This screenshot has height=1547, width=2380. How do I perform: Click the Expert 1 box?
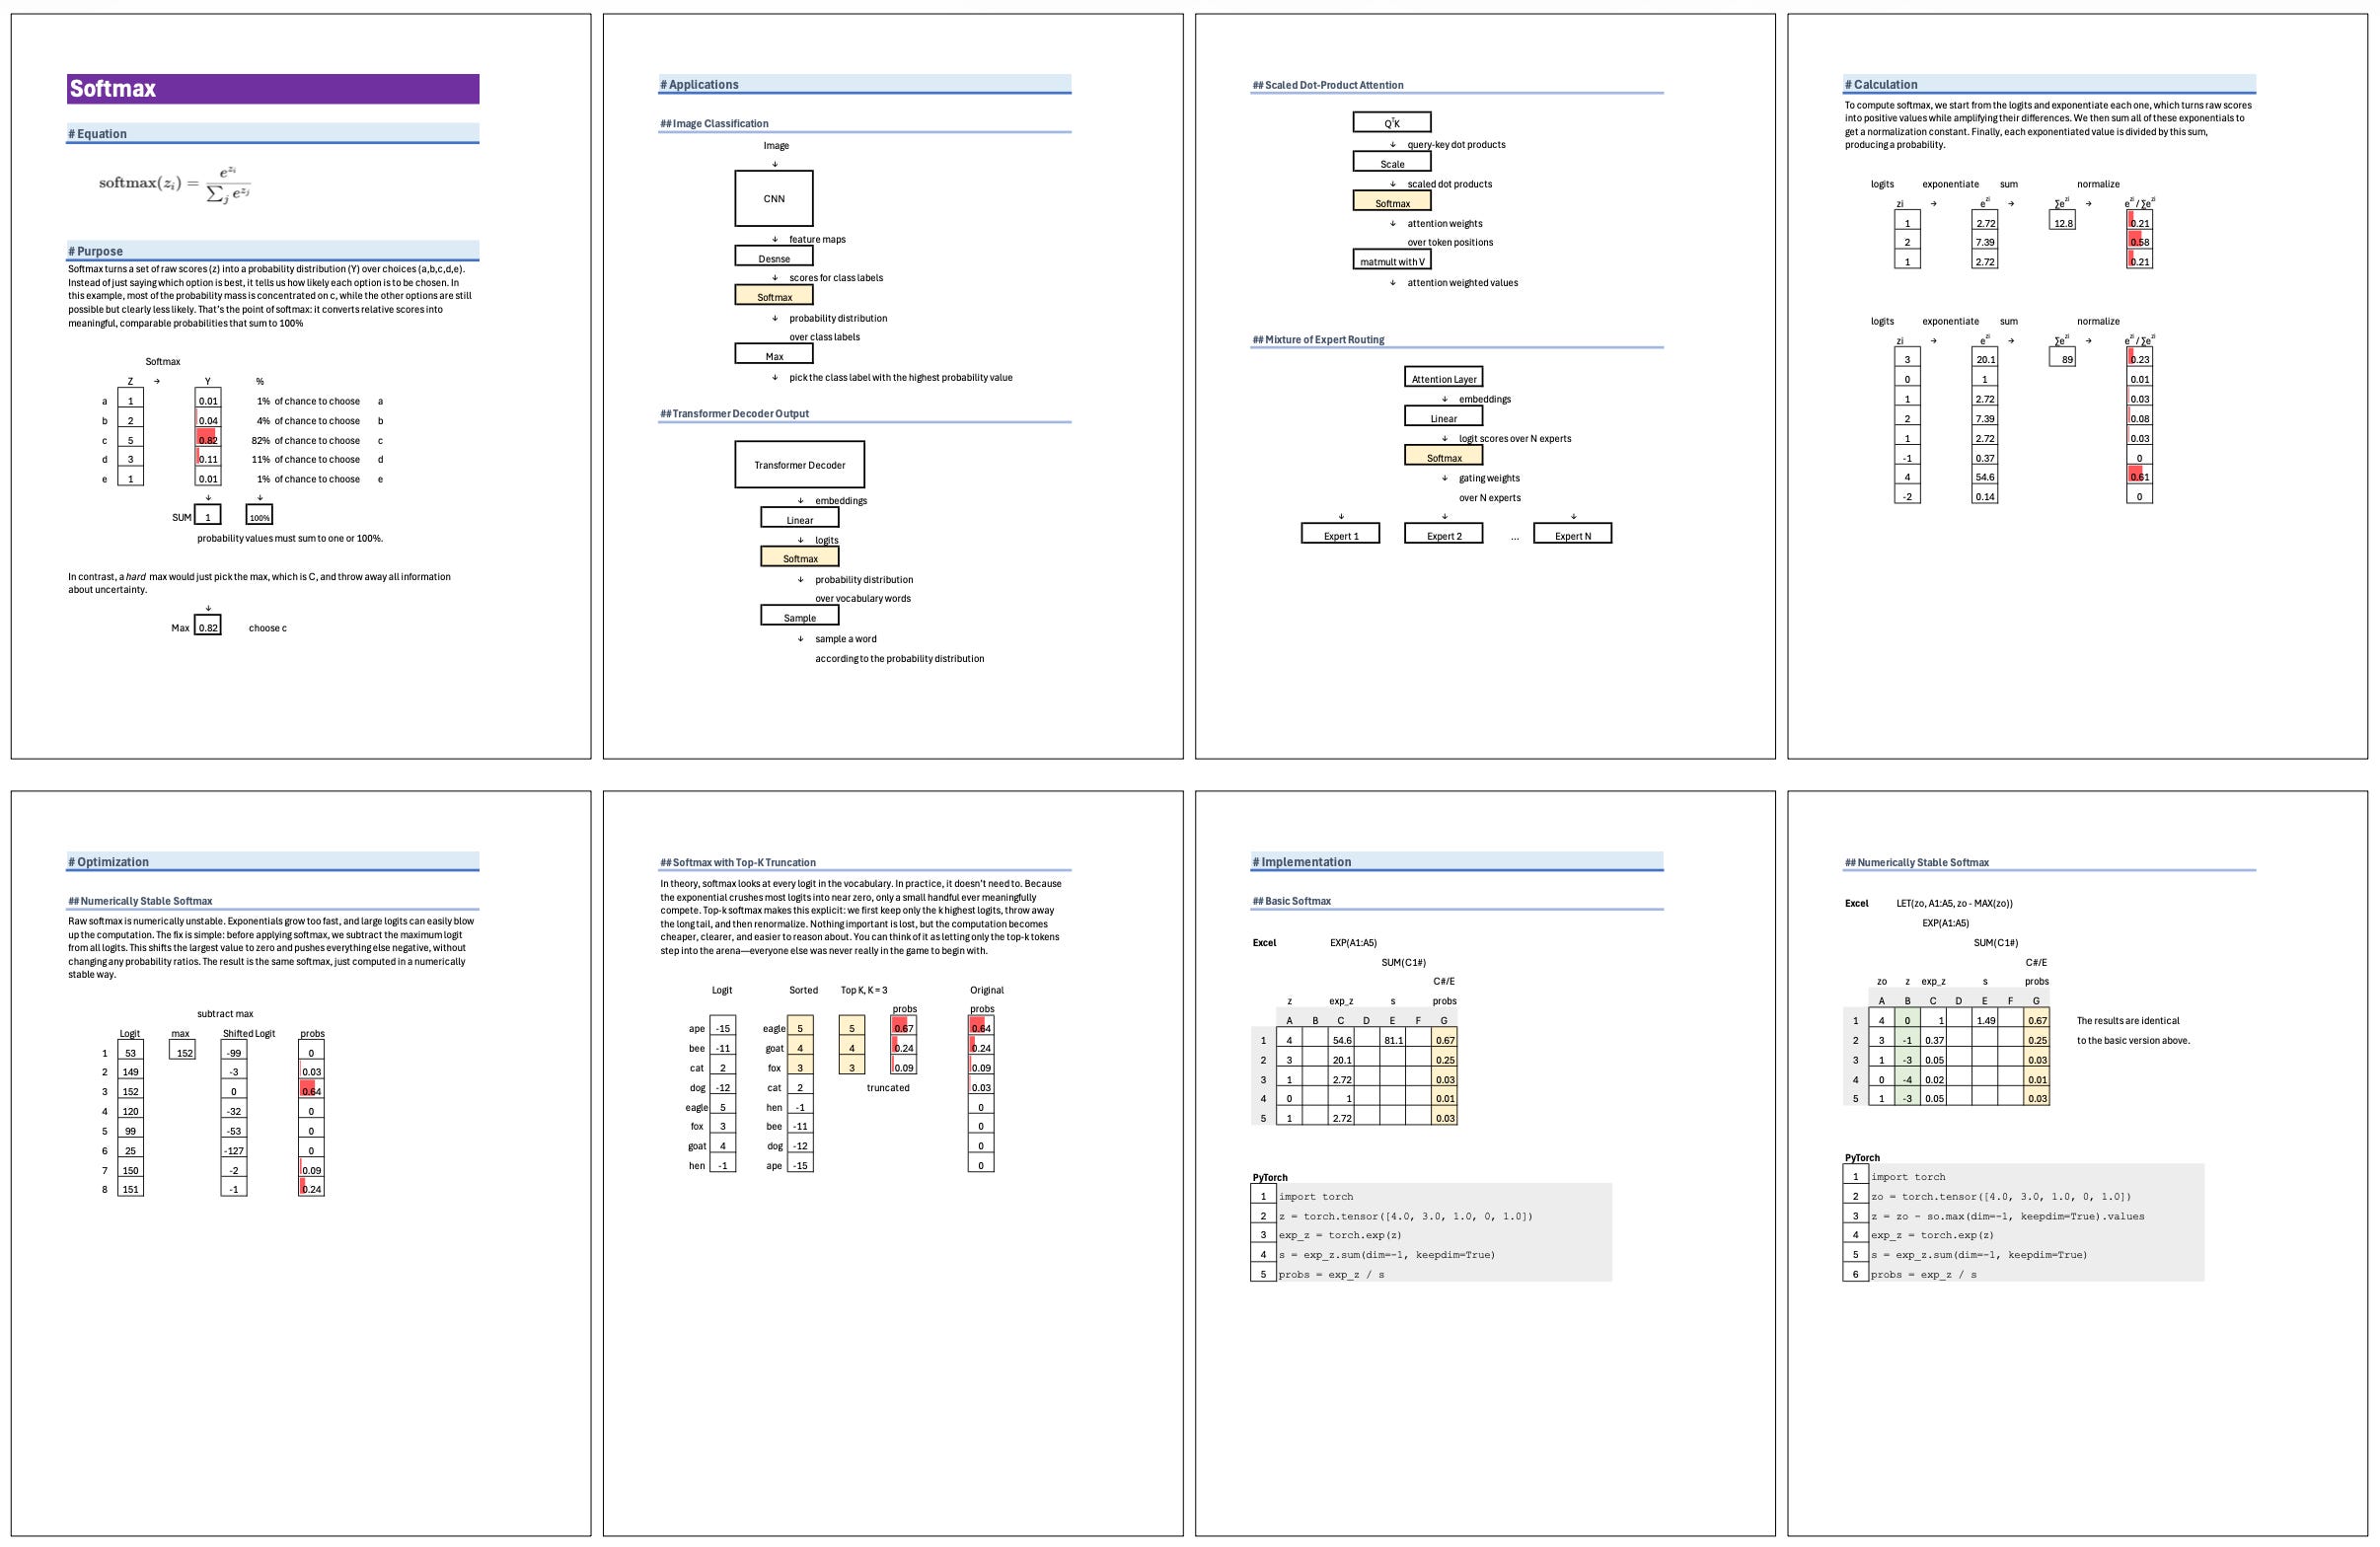pyautogui.click(x=1340, y=535)
